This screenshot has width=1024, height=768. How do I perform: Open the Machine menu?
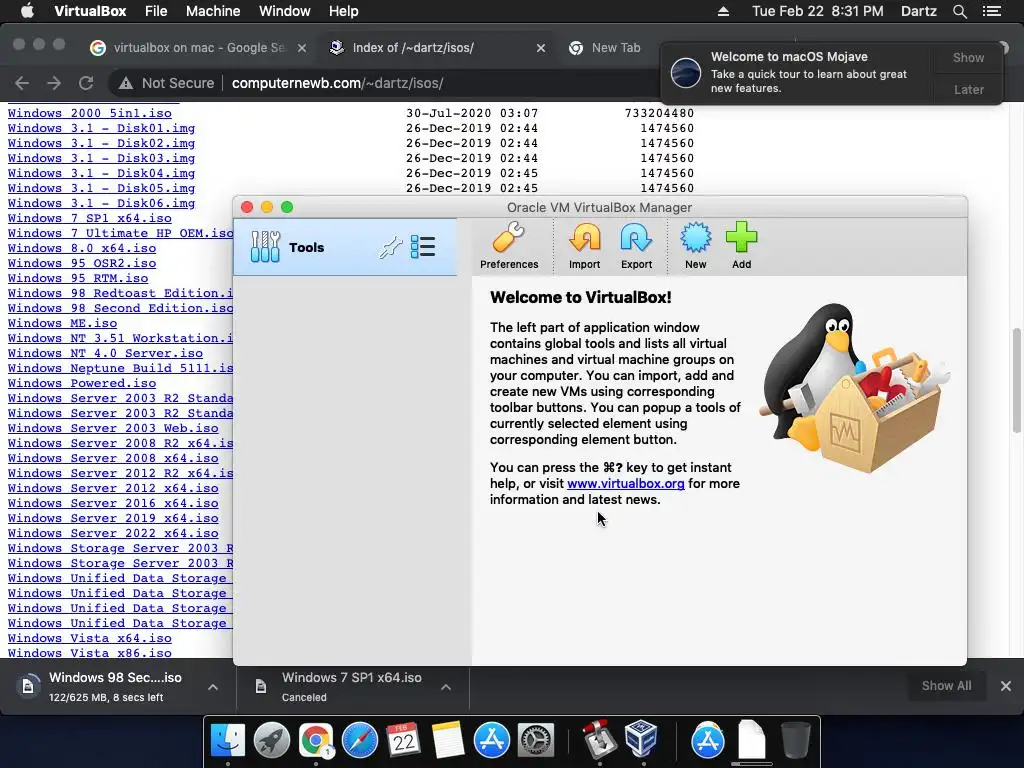tap(213, 11)
